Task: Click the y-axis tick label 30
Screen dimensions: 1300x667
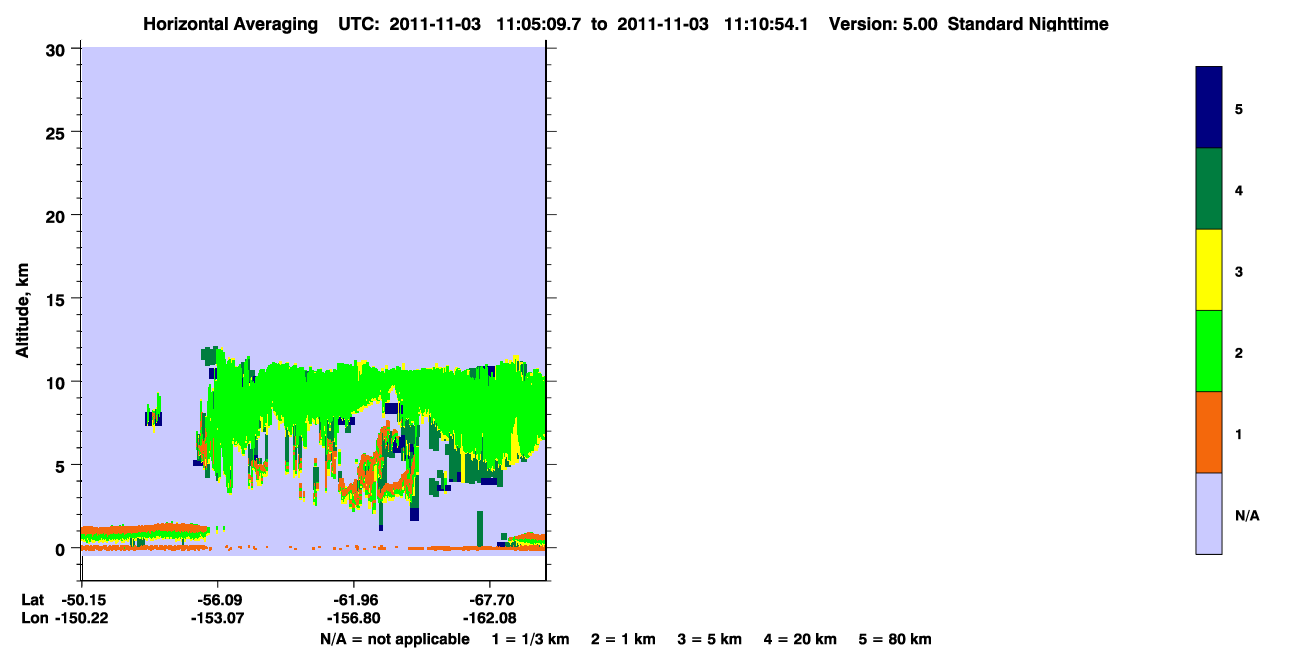Action: point(58,49)
